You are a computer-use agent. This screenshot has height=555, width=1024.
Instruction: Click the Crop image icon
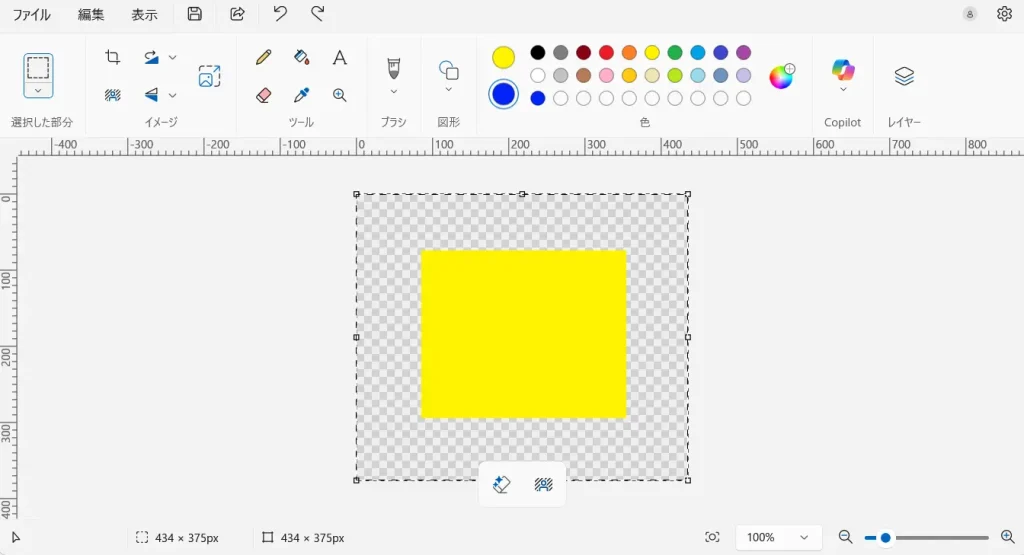113,58
